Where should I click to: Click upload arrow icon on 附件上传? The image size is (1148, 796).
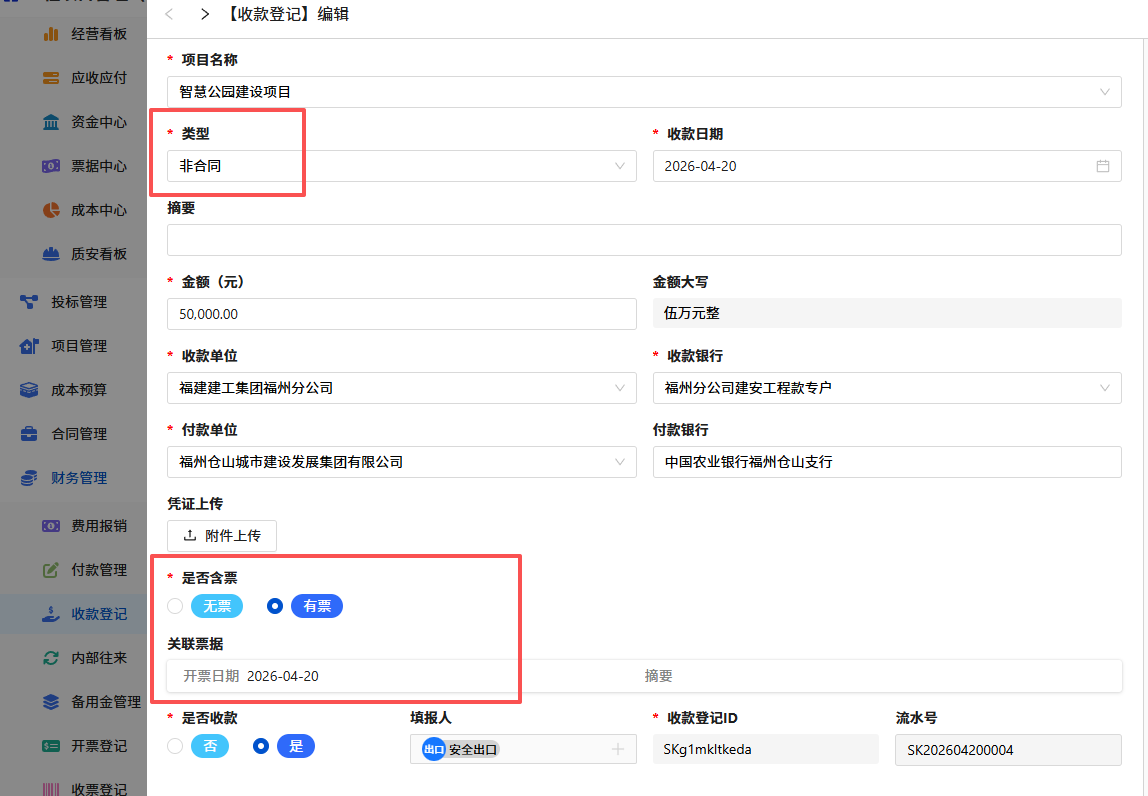click(x=190, y=535)
